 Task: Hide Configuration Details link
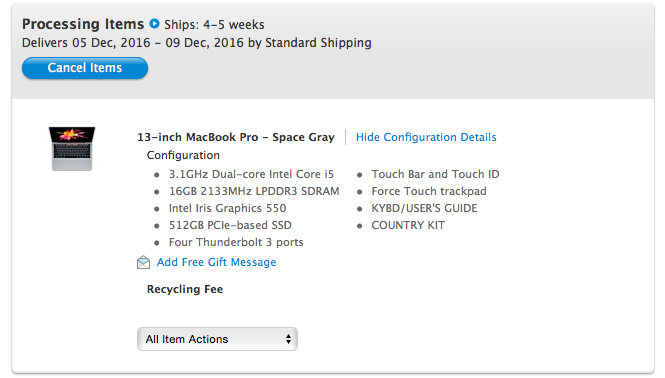click(x=426, y=137)
